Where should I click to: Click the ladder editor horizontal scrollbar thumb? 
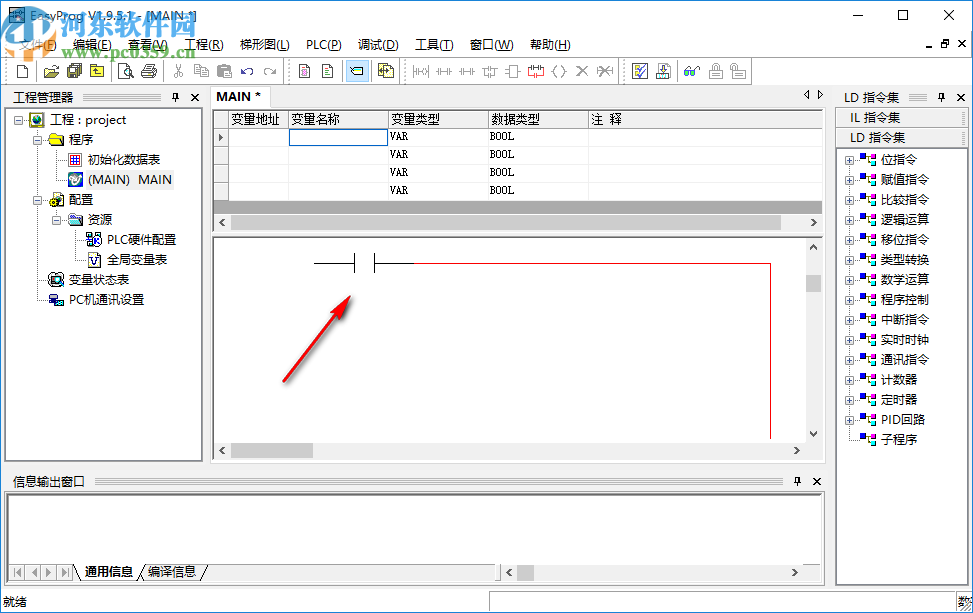tap(272, 450)
